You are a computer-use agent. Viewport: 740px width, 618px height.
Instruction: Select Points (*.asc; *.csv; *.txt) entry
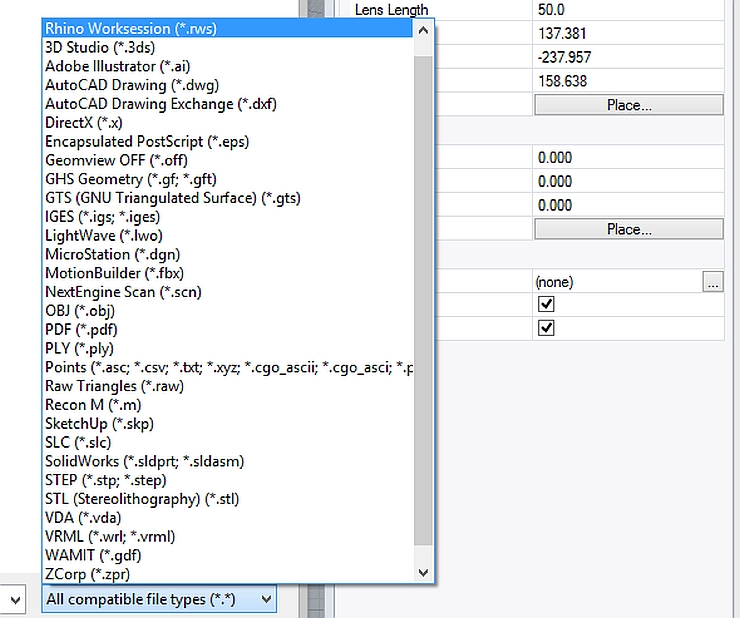tap(227, 367)
